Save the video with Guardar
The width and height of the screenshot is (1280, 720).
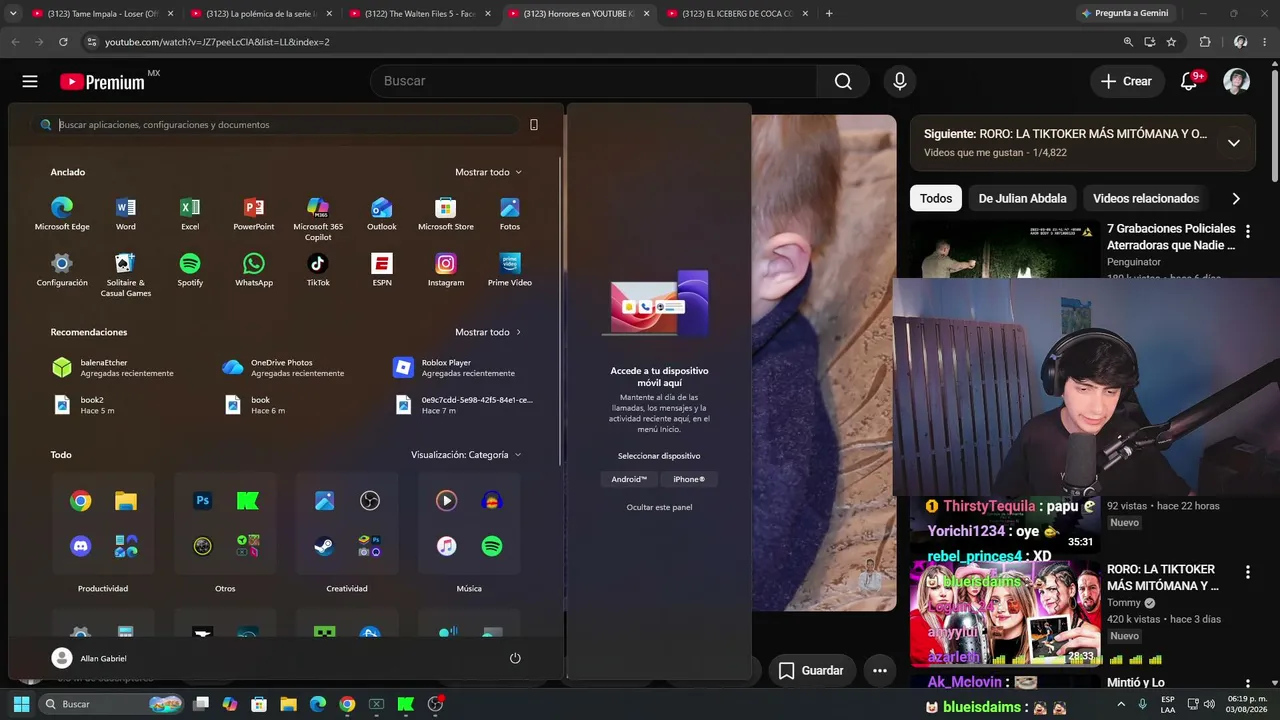811,671
